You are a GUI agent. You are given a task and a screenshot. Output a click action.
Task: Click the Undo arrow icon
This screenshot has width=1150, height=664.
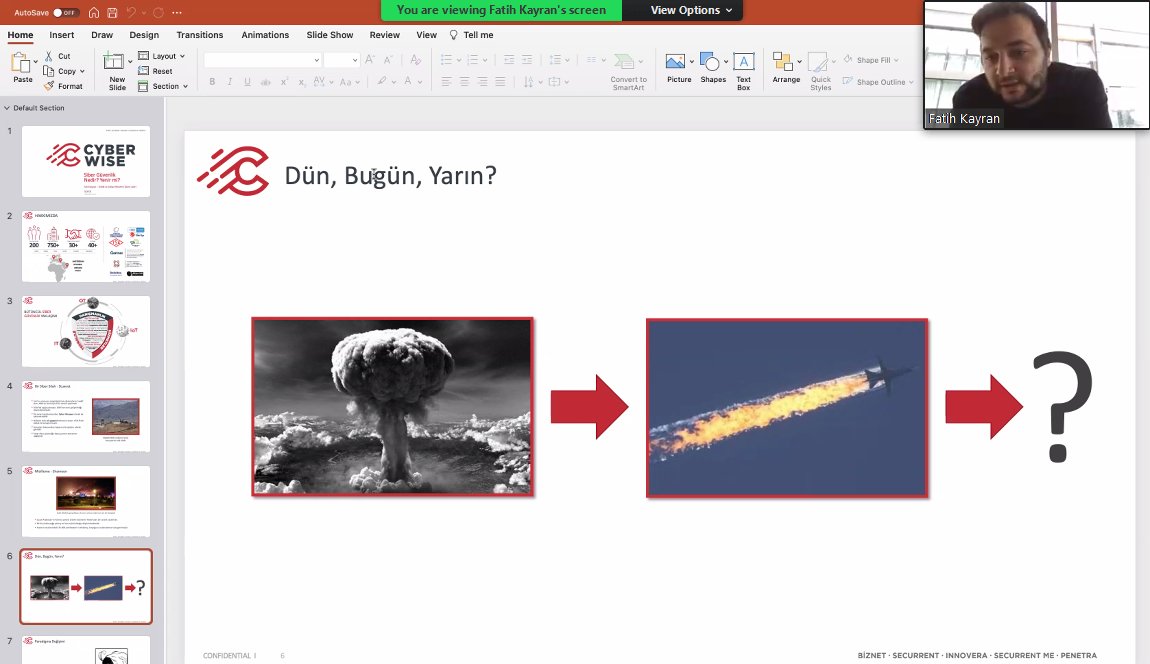click(x=131, y=12)
